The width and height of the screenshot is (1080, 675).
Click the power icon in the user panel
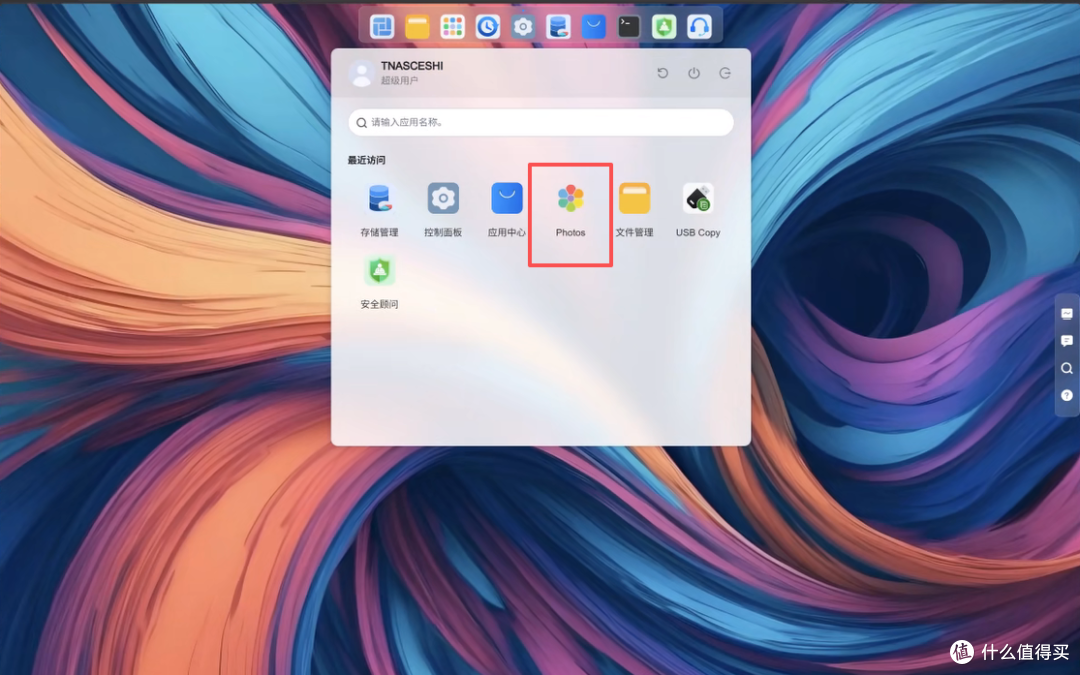click(694, 73)
